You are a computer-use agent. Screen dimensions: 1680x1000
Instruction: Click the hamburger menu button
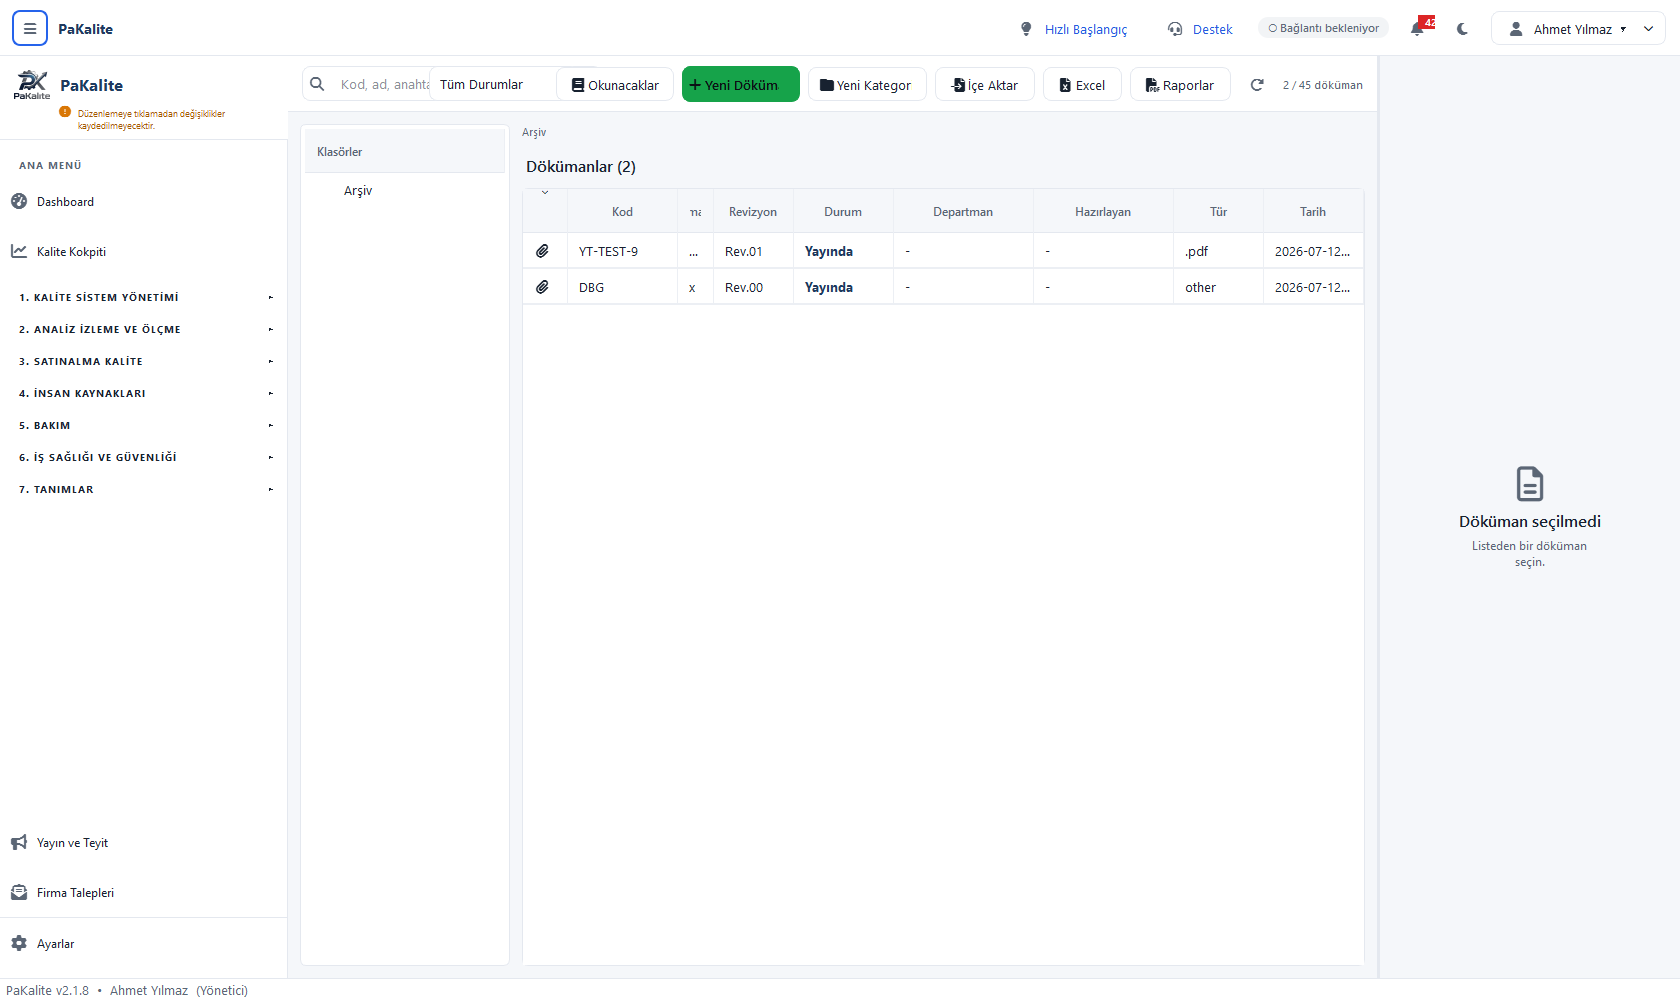(x=30, y=28)
